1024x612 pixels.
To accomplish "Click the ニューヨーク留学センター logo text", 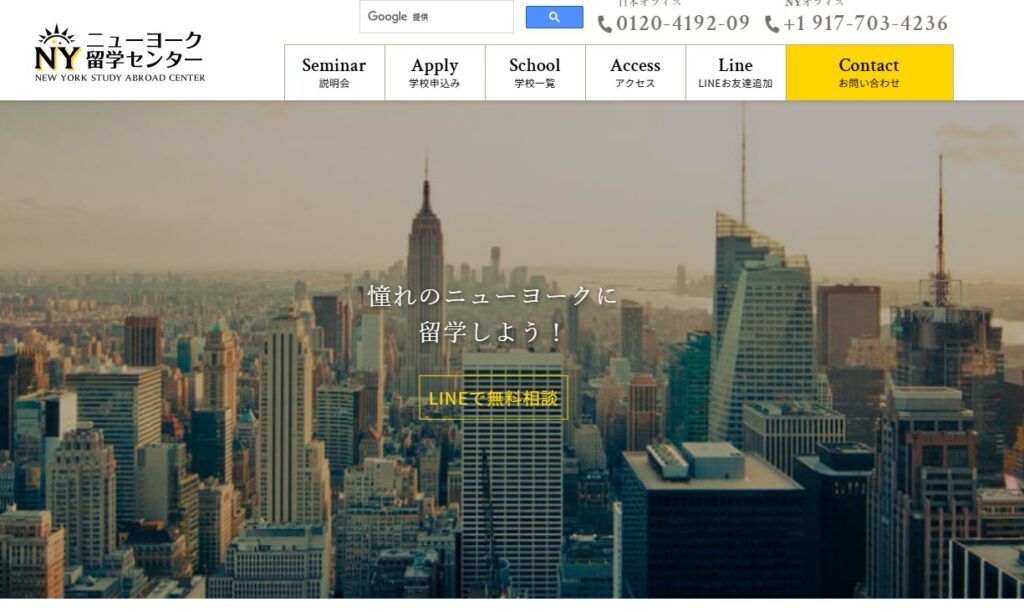I will click(x=144, y=50).
